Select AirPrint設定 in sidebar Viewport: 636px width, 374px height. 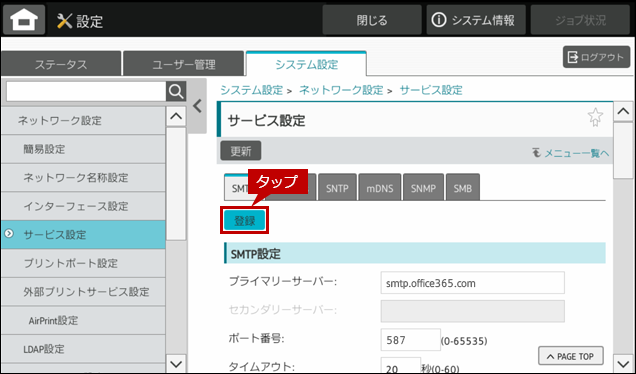pos(83,320)
